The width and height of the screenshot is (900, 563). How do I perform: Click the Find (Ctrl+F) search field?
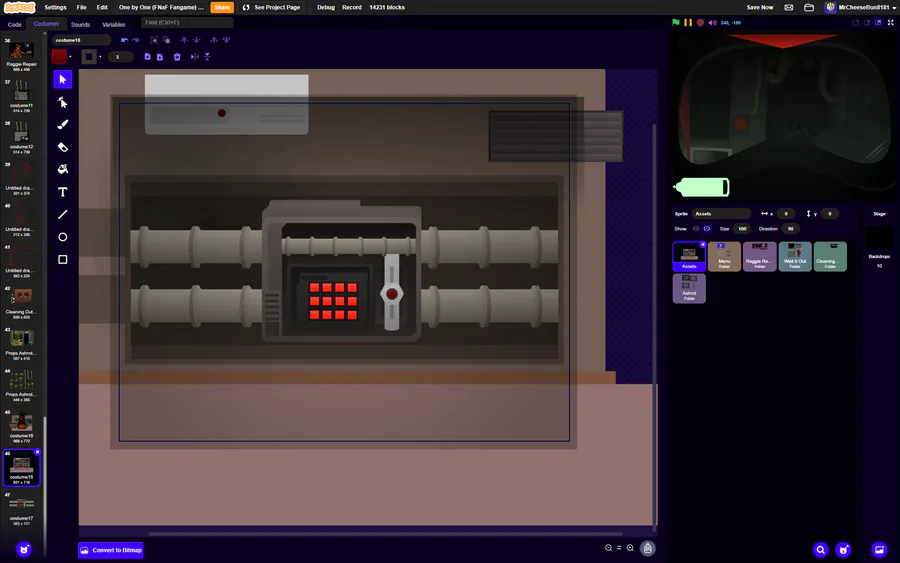[x=187, y=22]
